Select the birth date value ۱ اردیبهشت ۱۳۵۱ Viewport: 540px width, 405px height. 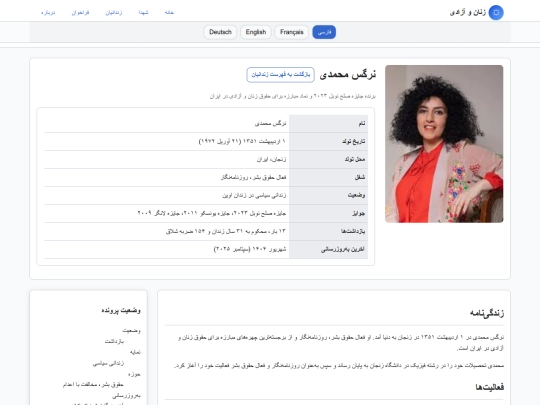[x=242, y=141]
